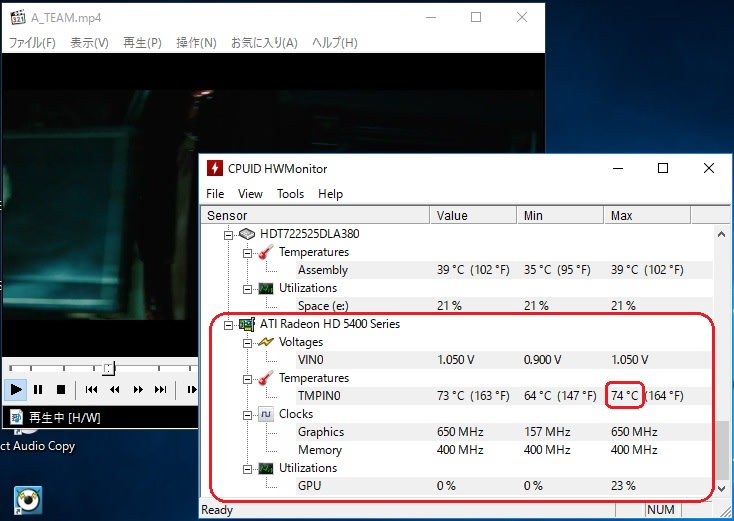Viewport: 734px width, 521px height.
Task: Click the Max column header
Action: [x=647, y=215]
